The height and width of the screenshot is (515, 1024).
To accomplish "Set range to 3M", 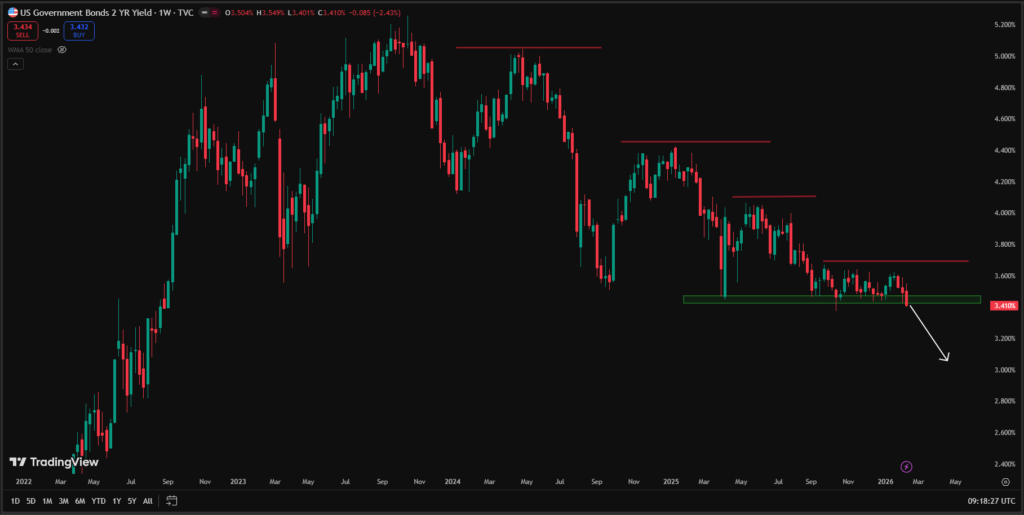I will tap(63, 501).
